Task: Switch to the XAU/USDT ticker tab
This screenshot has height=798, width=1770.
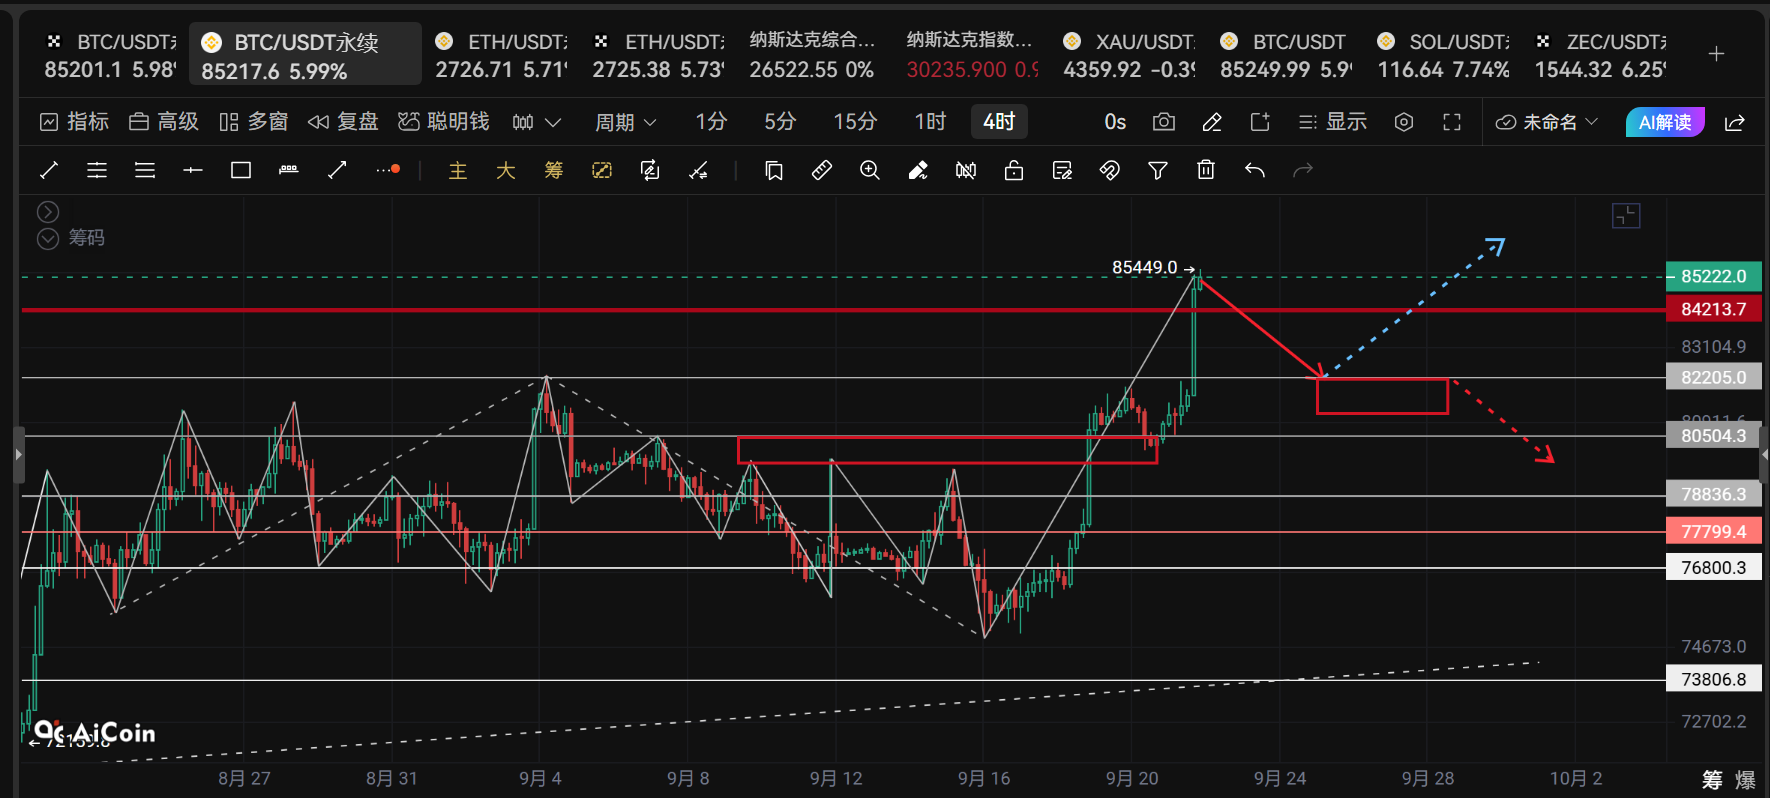Action: point(1130,55)
